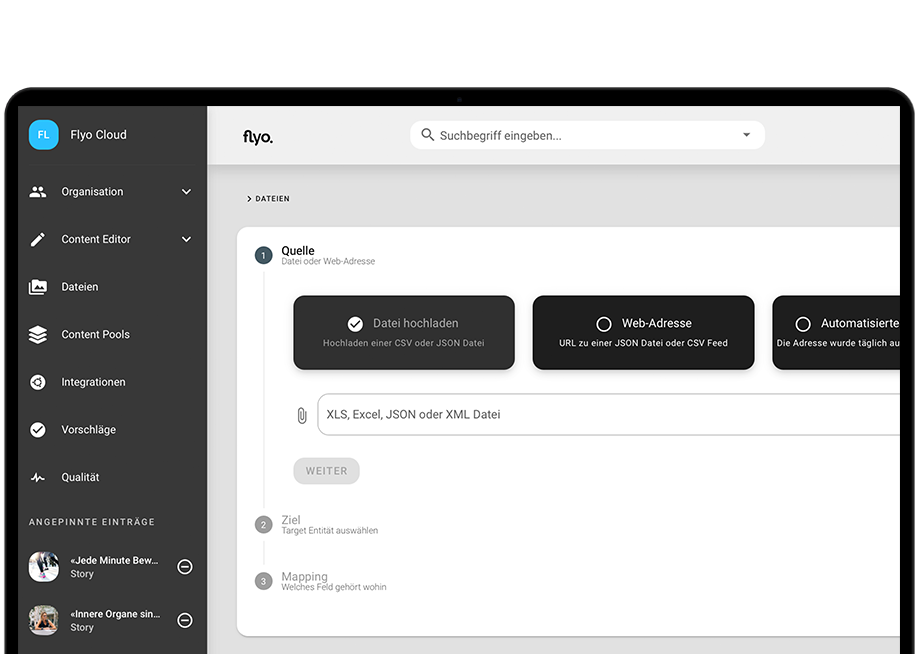The image size is (920, 654).
Task: Click the Ziel step heading
Action: (291, 520)
